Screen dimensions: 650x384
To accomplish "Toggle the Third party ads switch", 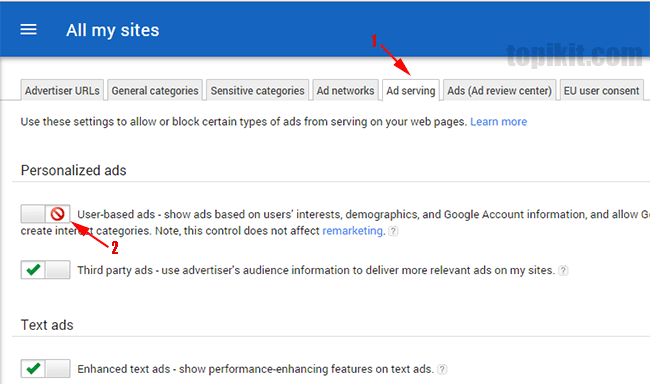I will pos(46,270).
